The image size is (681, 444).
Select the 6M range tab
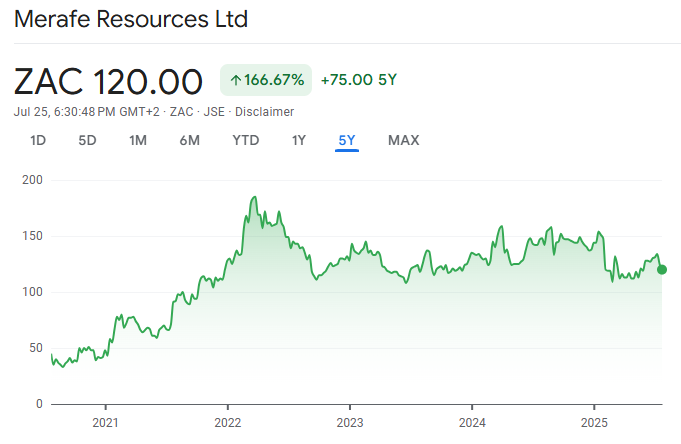[190, 140]
